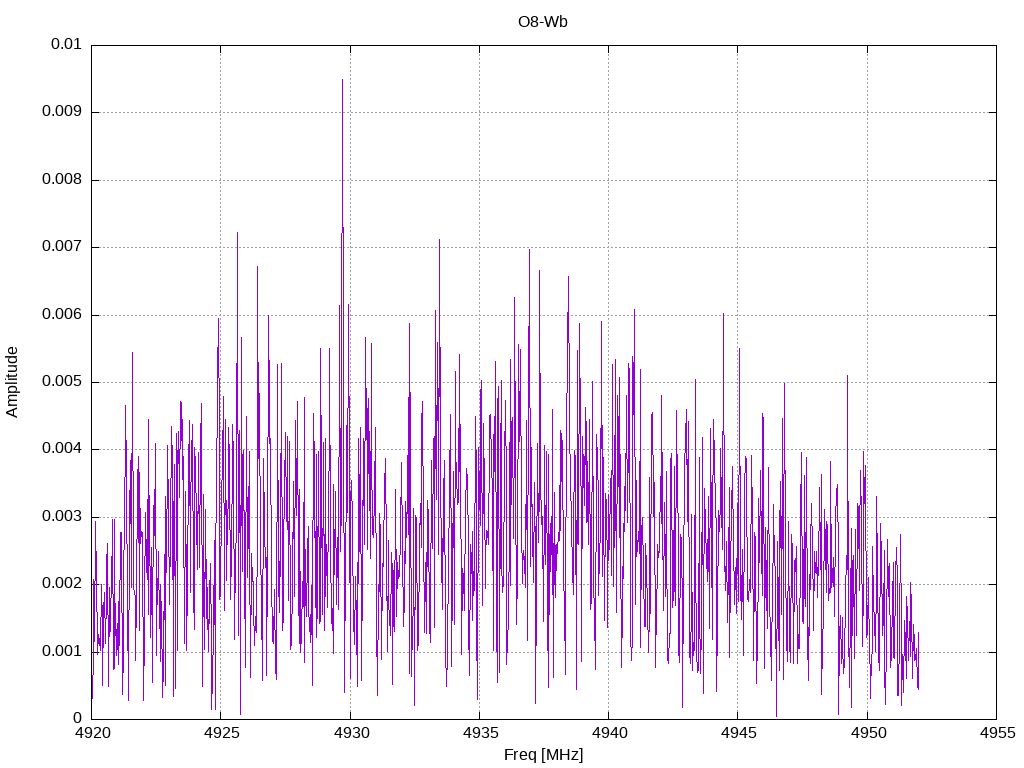This screenshot has width=1024, height=768.
Task: Click the 4950 x-axis tick label
Action: click(868, 733)
